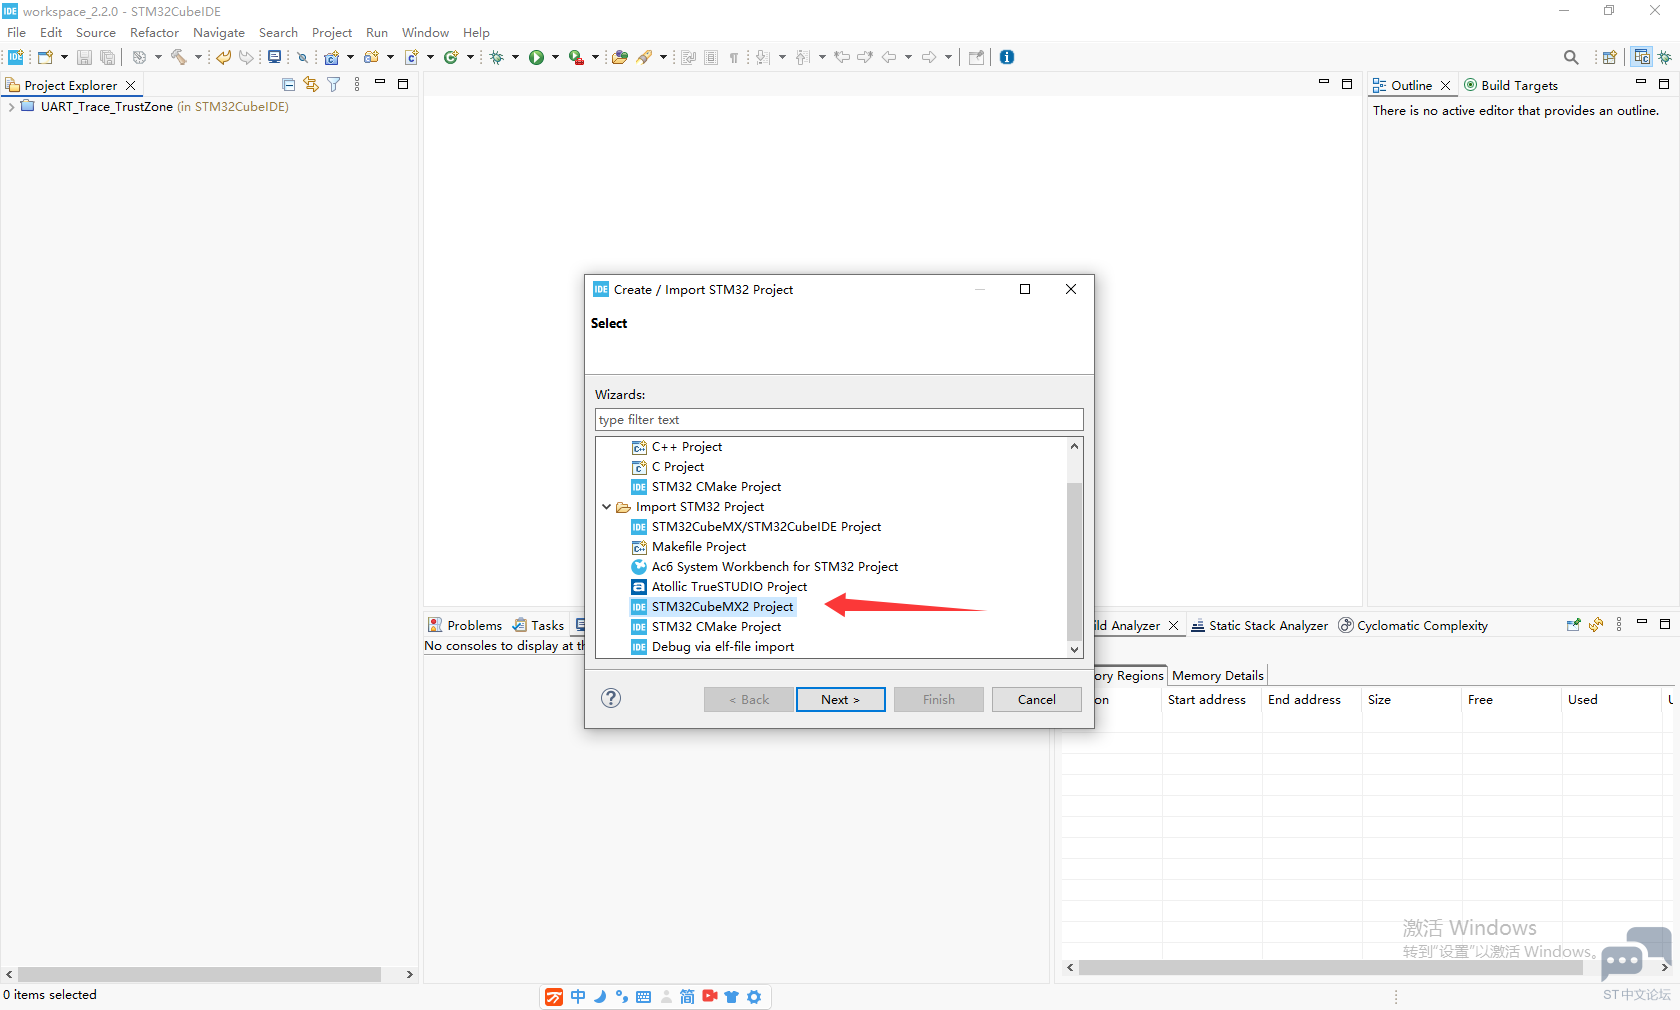Click the External Tools run icon
The height and width of the screenshot is (1010, 1680).
tap(576, 57)
